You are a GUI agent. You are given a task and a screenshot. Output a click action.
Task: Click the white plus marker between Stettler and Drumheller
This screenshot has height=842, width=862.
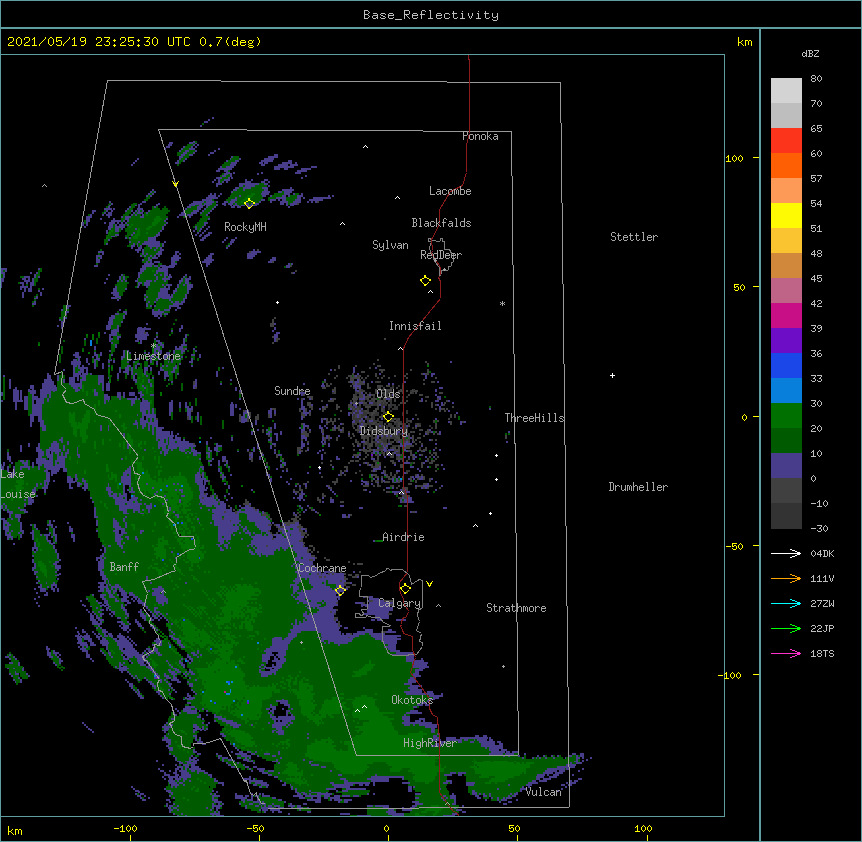612,375
